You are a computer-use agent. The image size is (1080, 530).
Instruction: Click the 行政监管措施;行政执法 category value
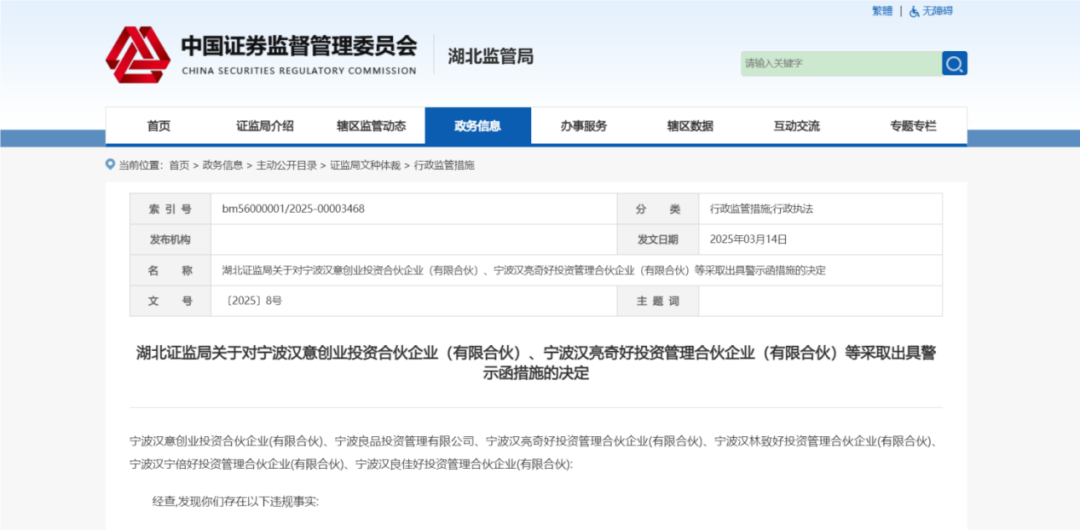point(761,209)
